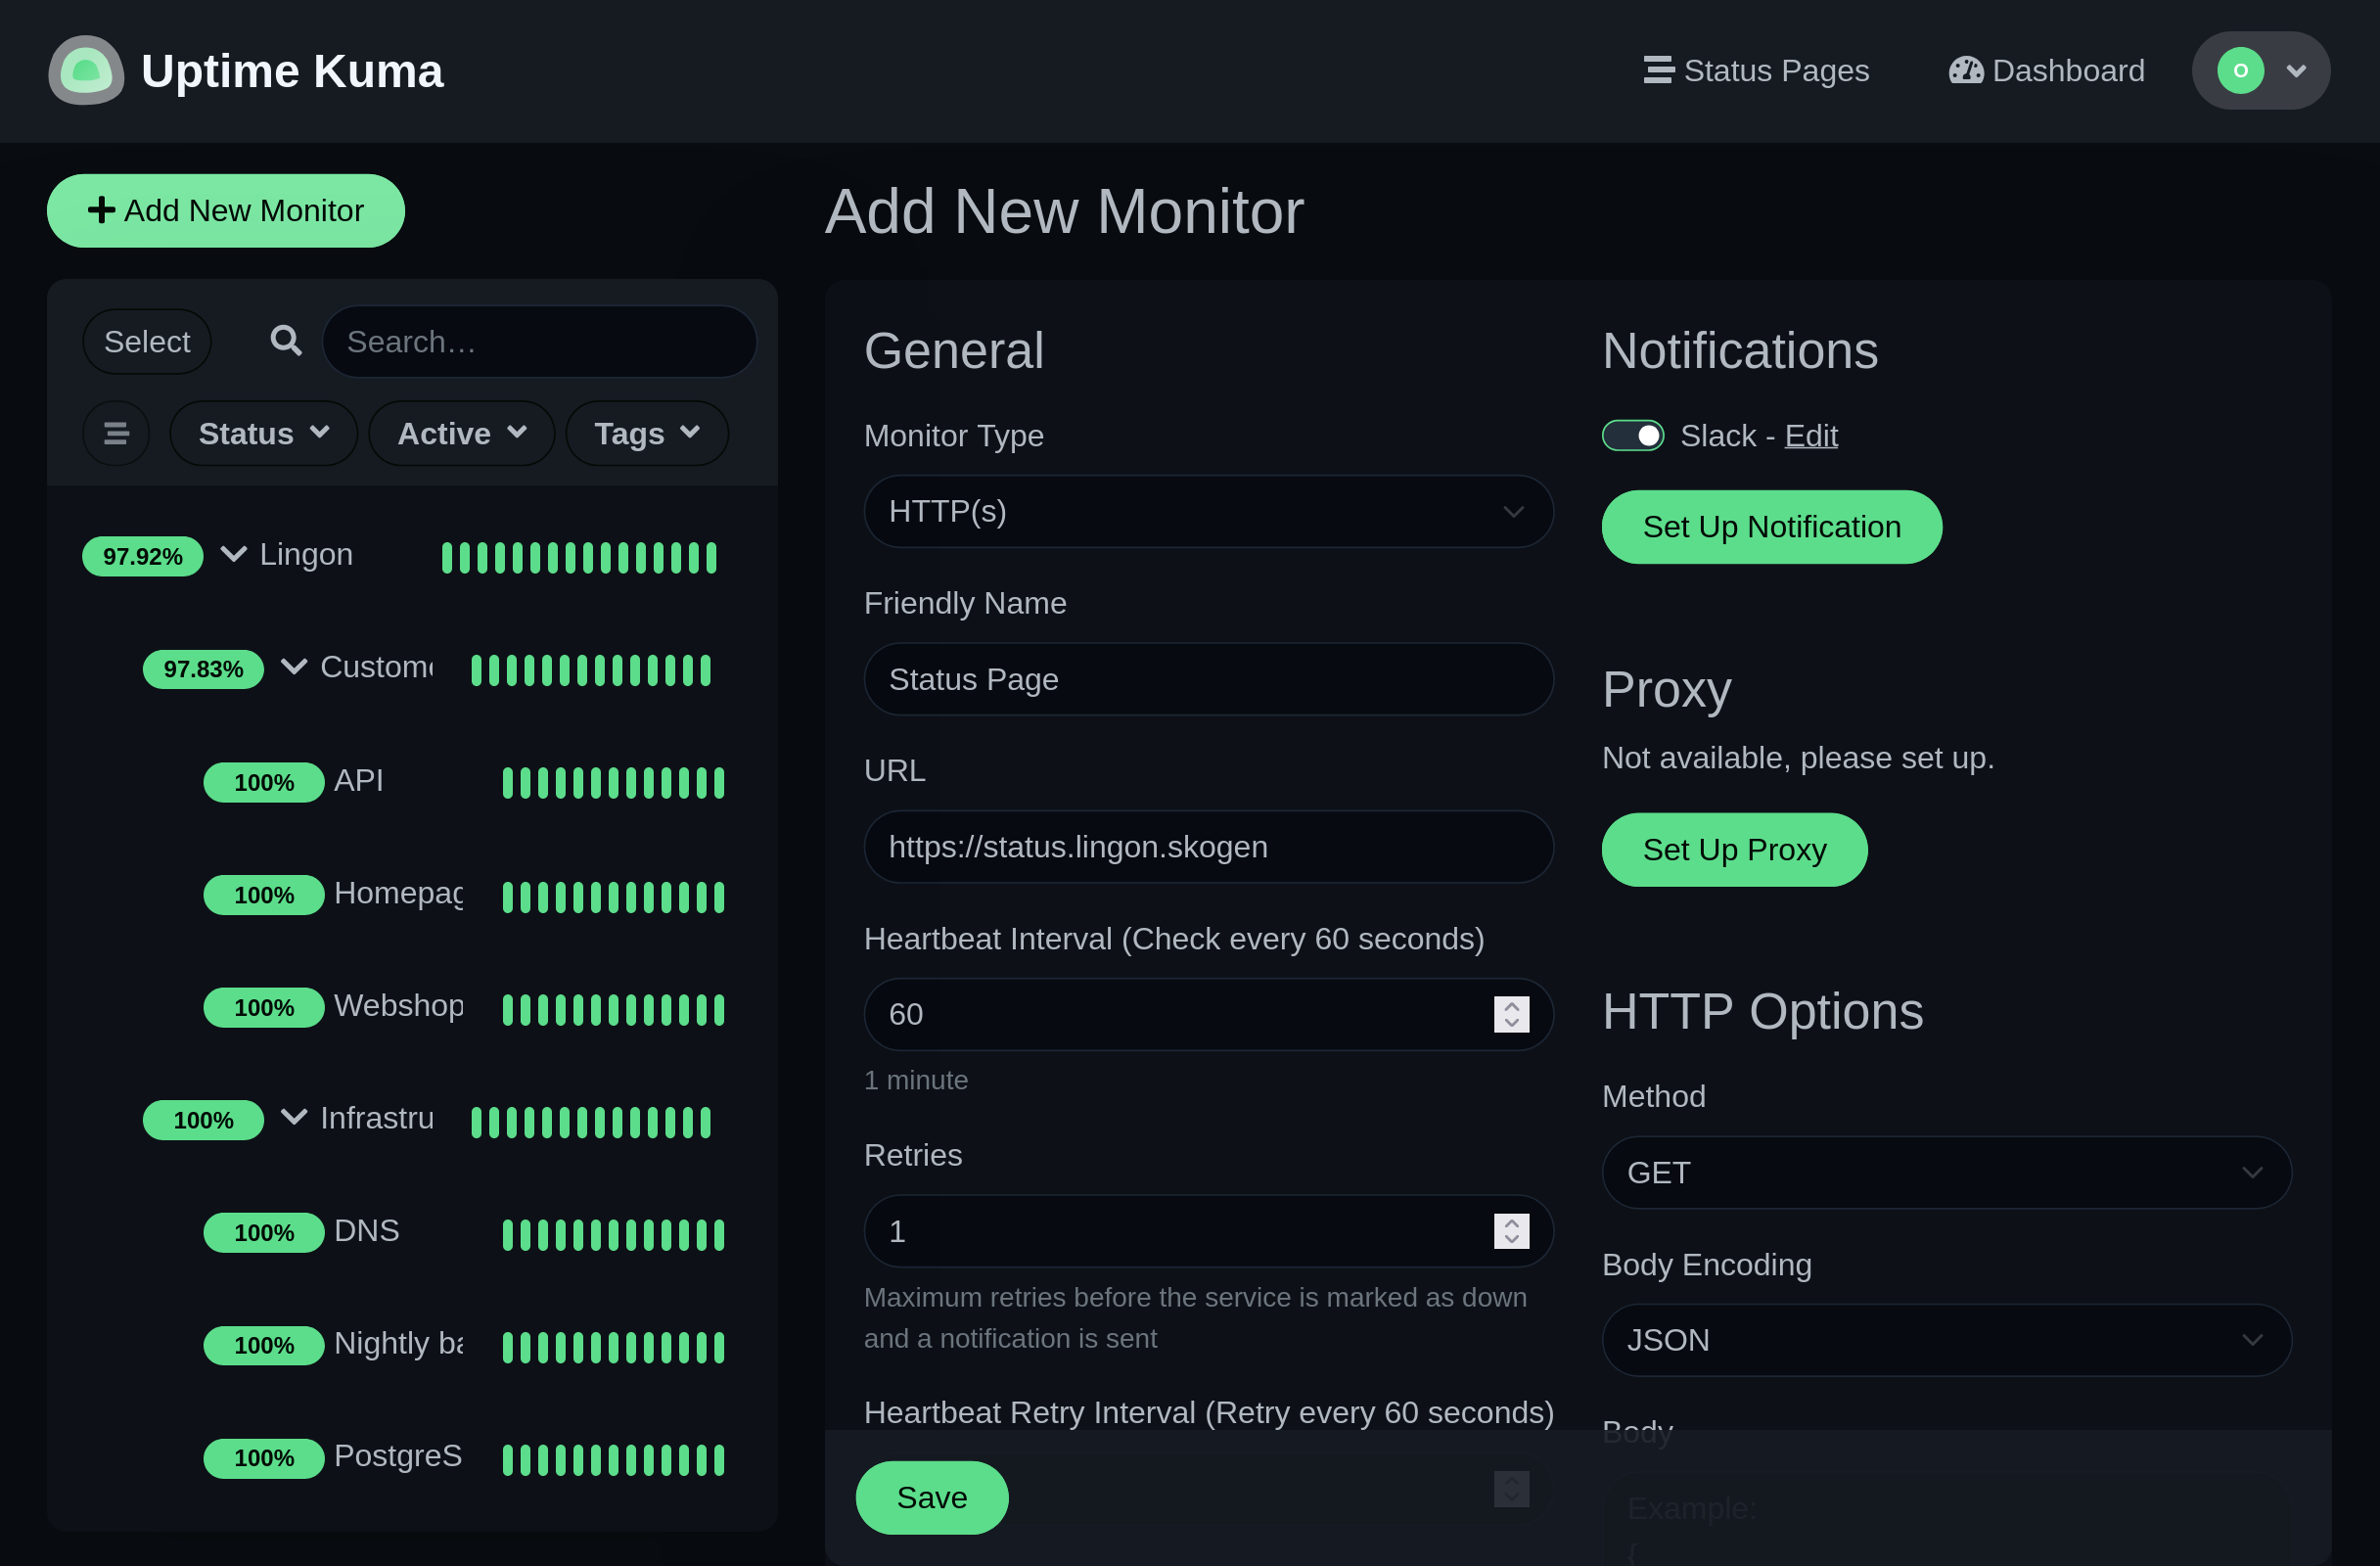This screenshot has height=1566, width=2380.
Task: Open the Nightly backup monitor
Action: pos(398,1343)
